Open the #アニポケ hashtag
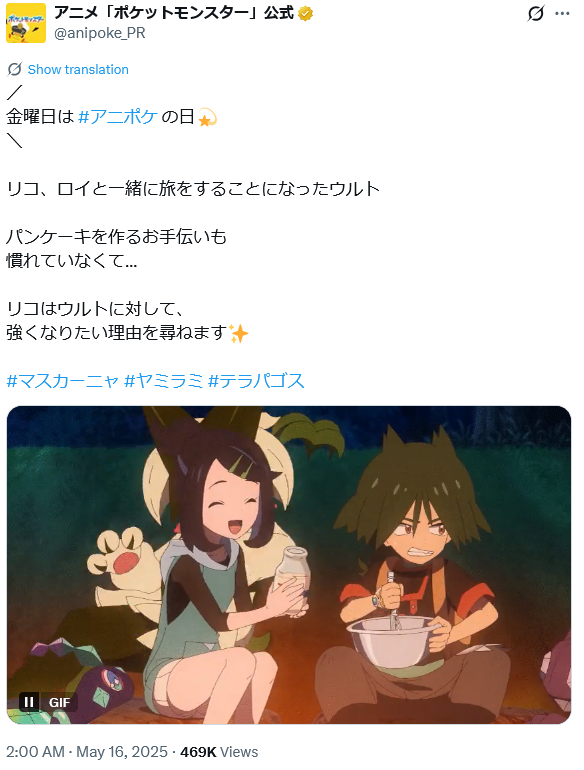Image resolution: width=584 pixels, height=770 pixels. 118,117
